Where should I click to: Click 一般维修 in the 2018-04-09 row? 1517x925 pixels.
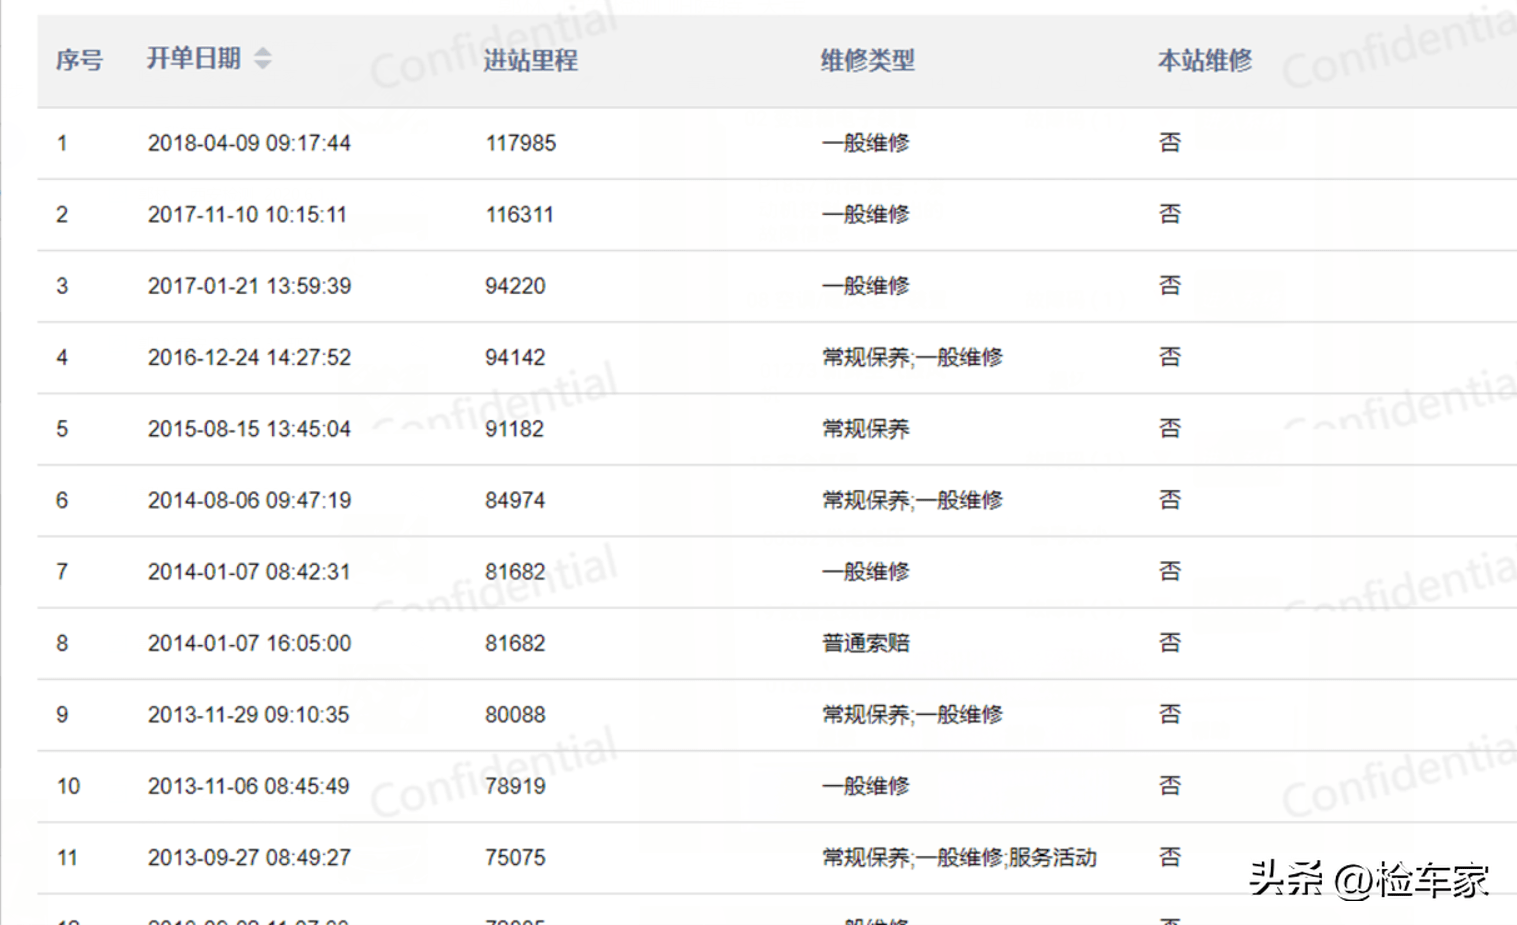click(x=866, y=143)
